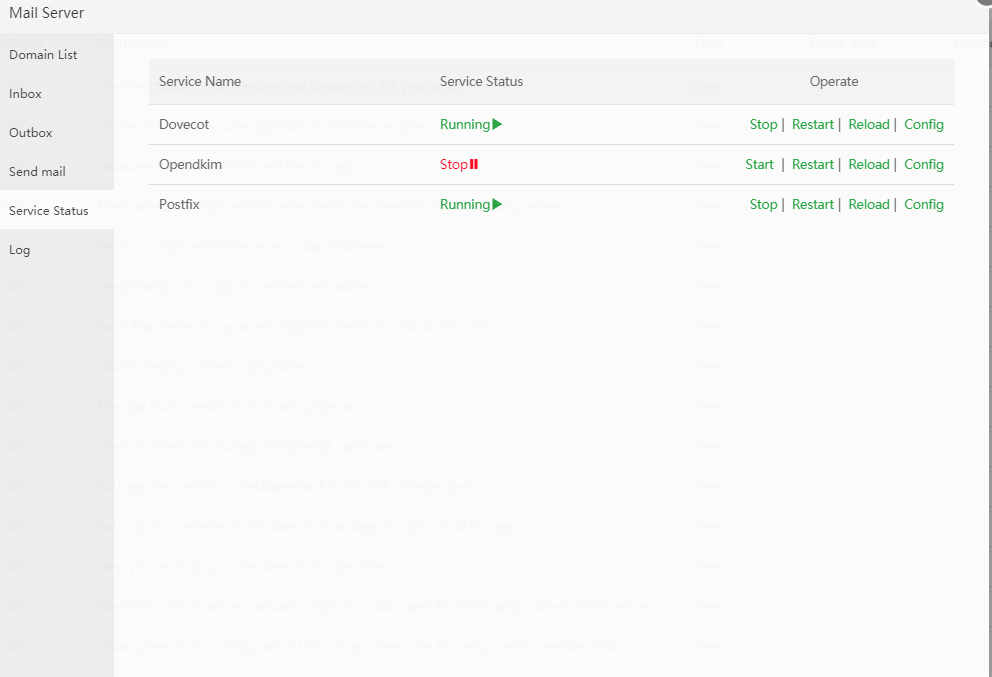
Task: Click Dovecot green running play icon
Action: (497, 125)
